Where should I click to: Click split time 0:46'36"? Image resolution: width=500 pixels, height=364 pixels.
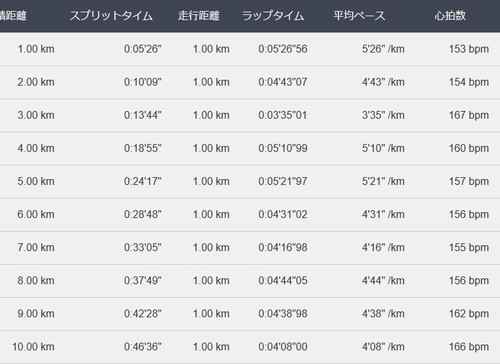pyautogui.click(x=142, y=347)
